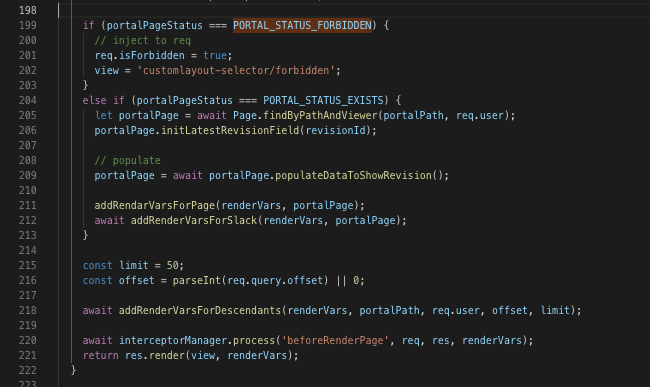Place cursor on the '// populate' comment
Viewport: 650px width, 387px height.
tap(127, 160)
